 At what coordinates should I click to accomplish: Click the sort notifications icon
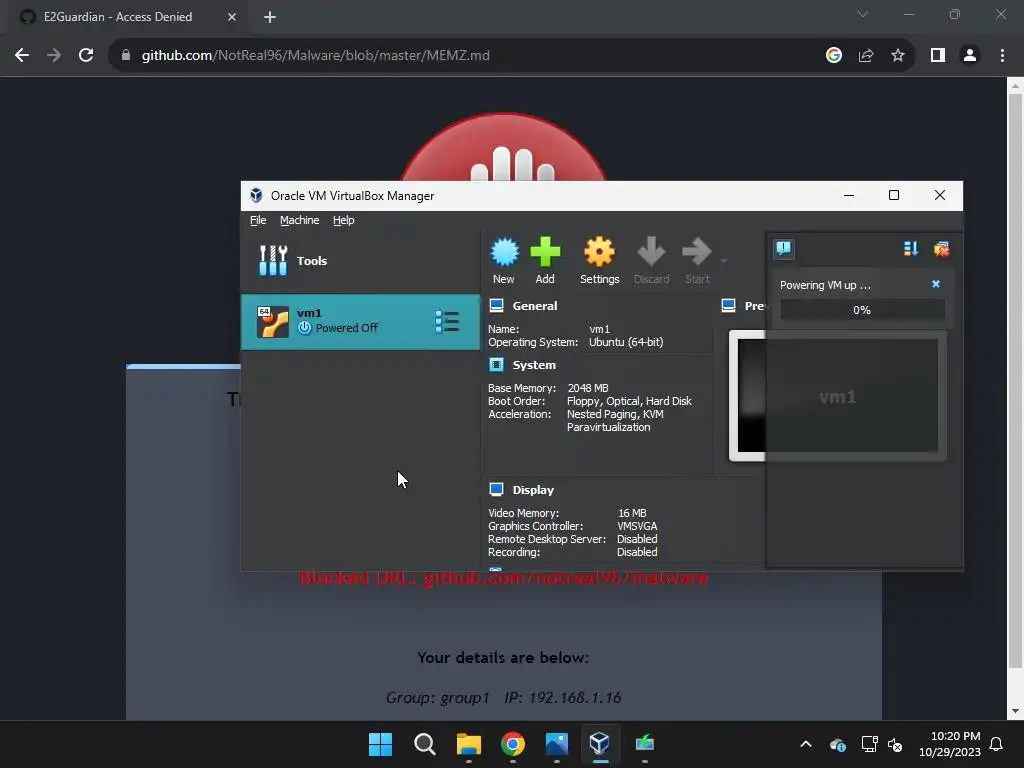[911, 249]
